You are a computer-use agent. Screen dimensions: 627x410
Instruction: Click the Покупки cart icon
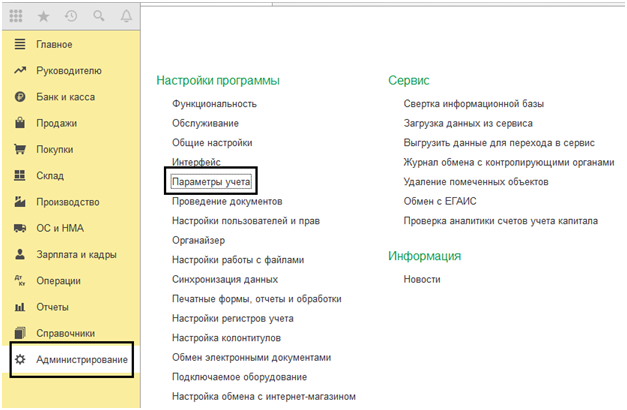(18, 150)
